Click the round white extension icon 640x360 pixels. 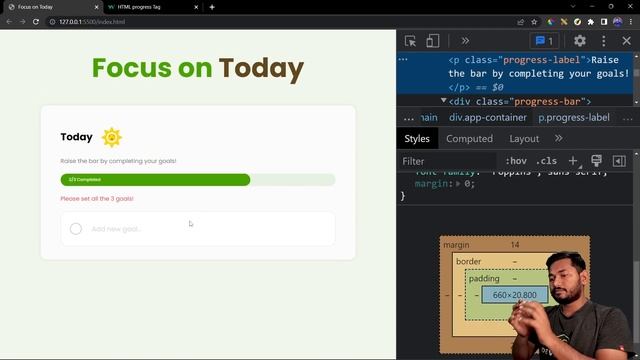[x=577, y=22]
